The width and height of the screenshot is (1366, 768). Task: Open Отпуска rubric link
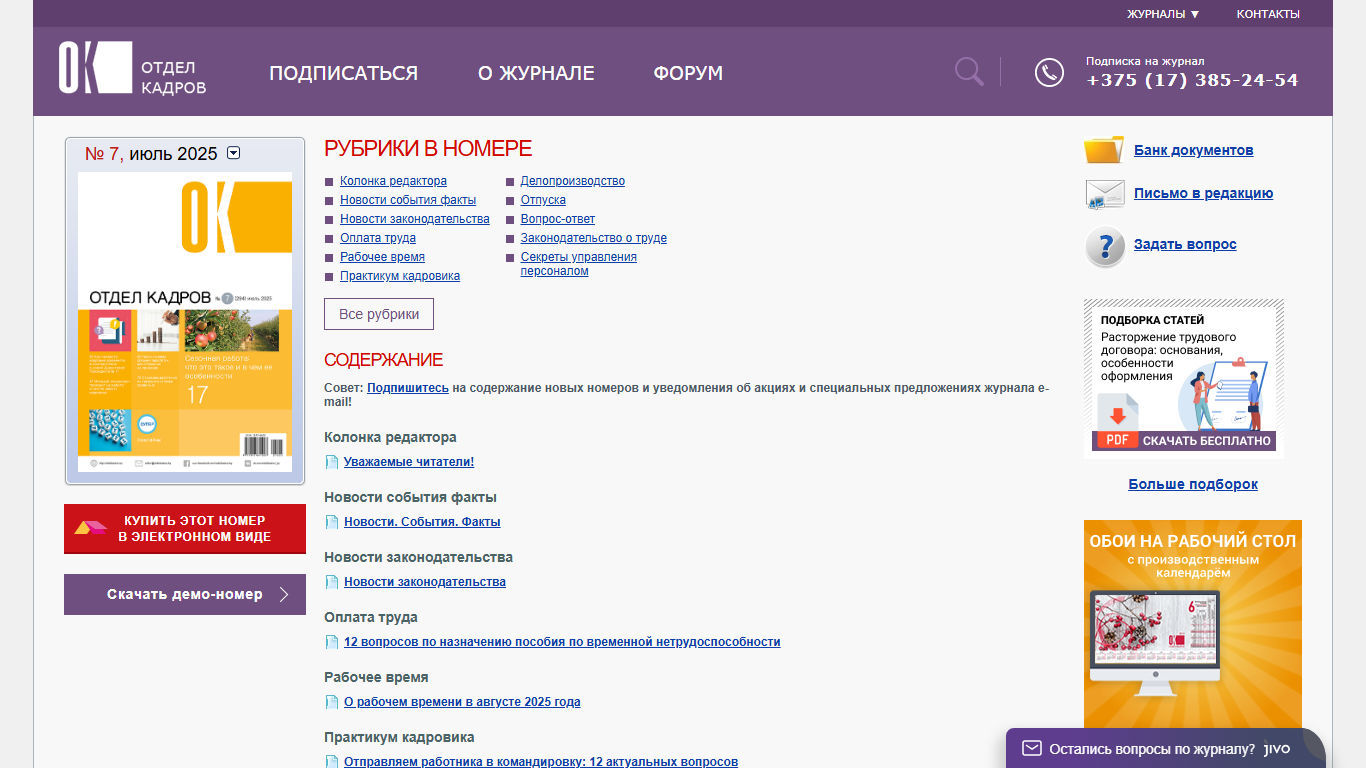click(543, 200)
